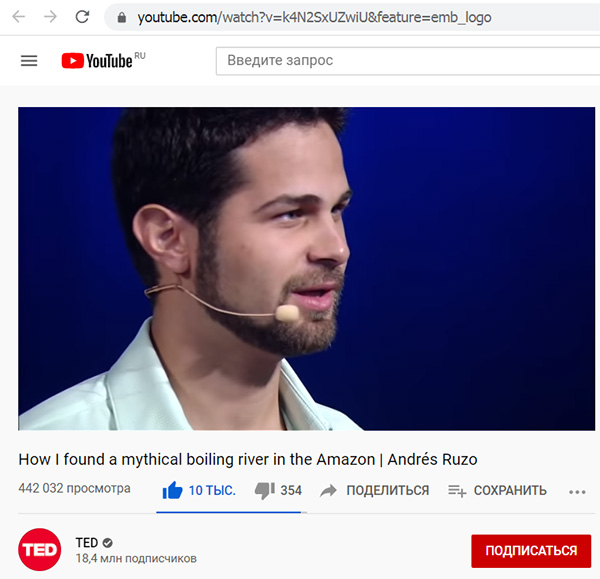Viewport: 600px width, 579px height.
Task: Click the like-dislike ratio bar
Action: (x=232, y=512)
